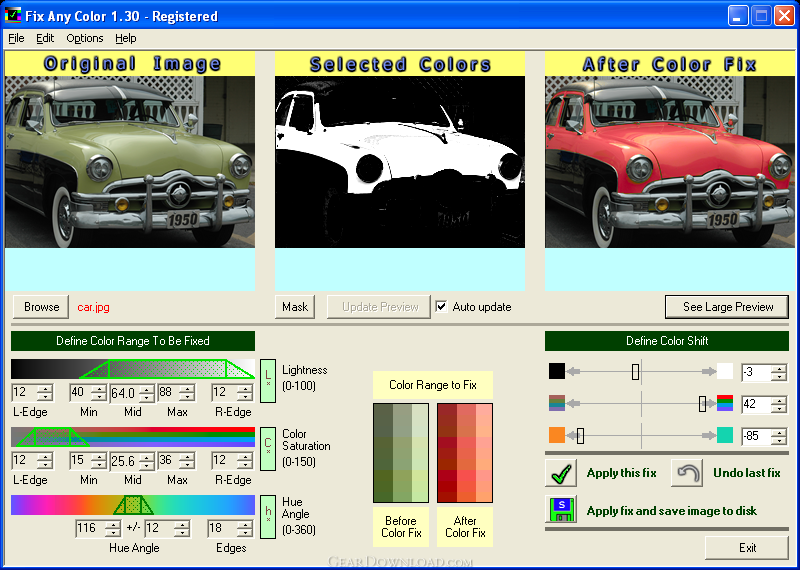Click the lightness shift slider handle
The width and height of the screenshot is (800, 570).
tap(635, 371)
